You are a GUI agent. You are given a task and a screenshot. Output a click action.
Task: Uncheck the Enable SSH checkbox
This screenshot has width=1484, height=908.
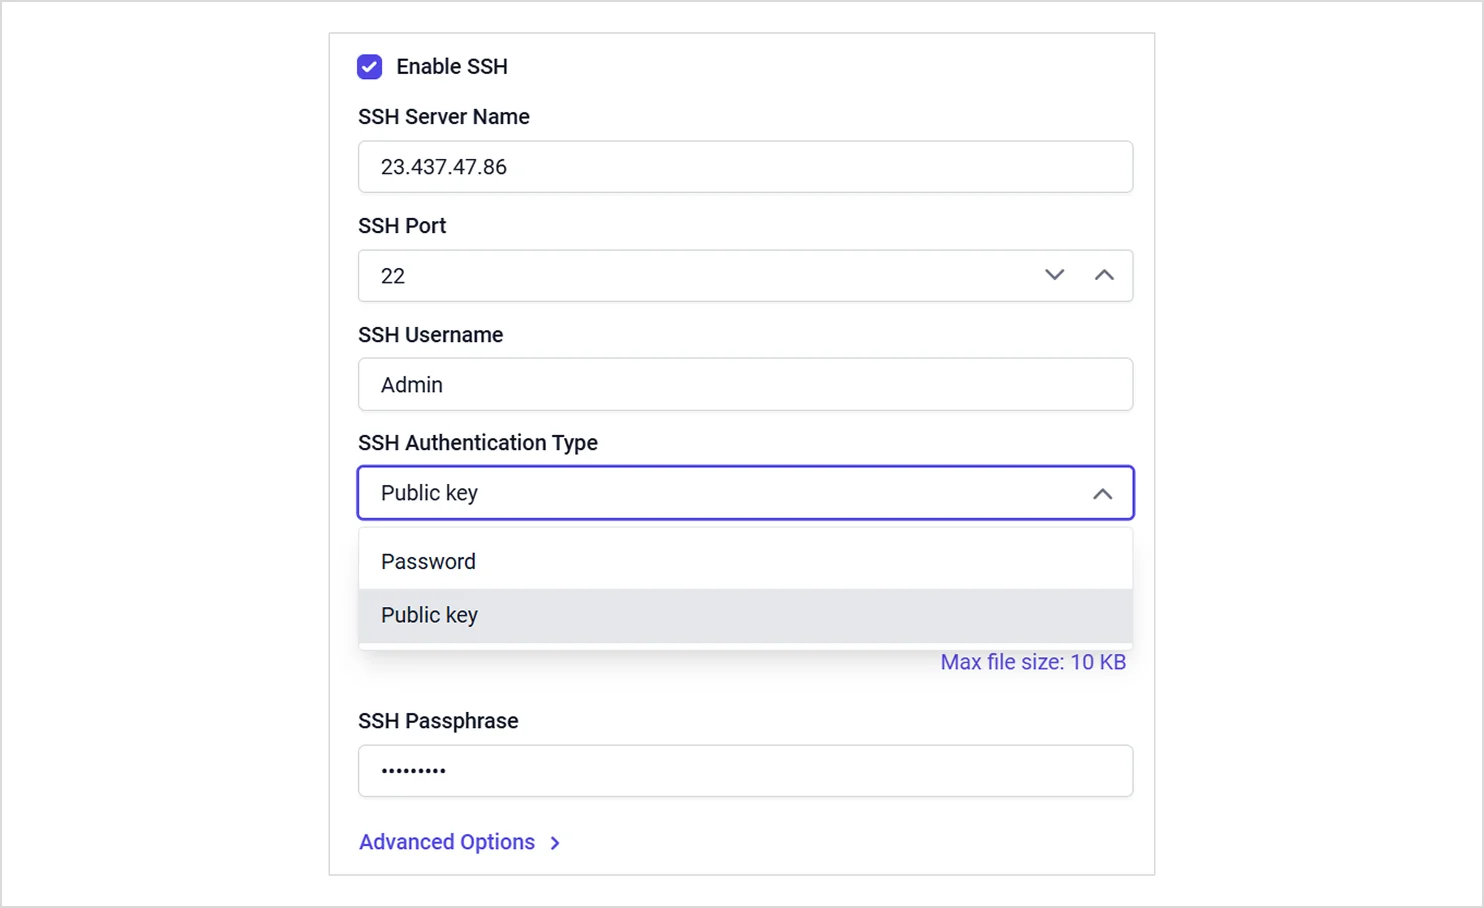click(370, 67)
